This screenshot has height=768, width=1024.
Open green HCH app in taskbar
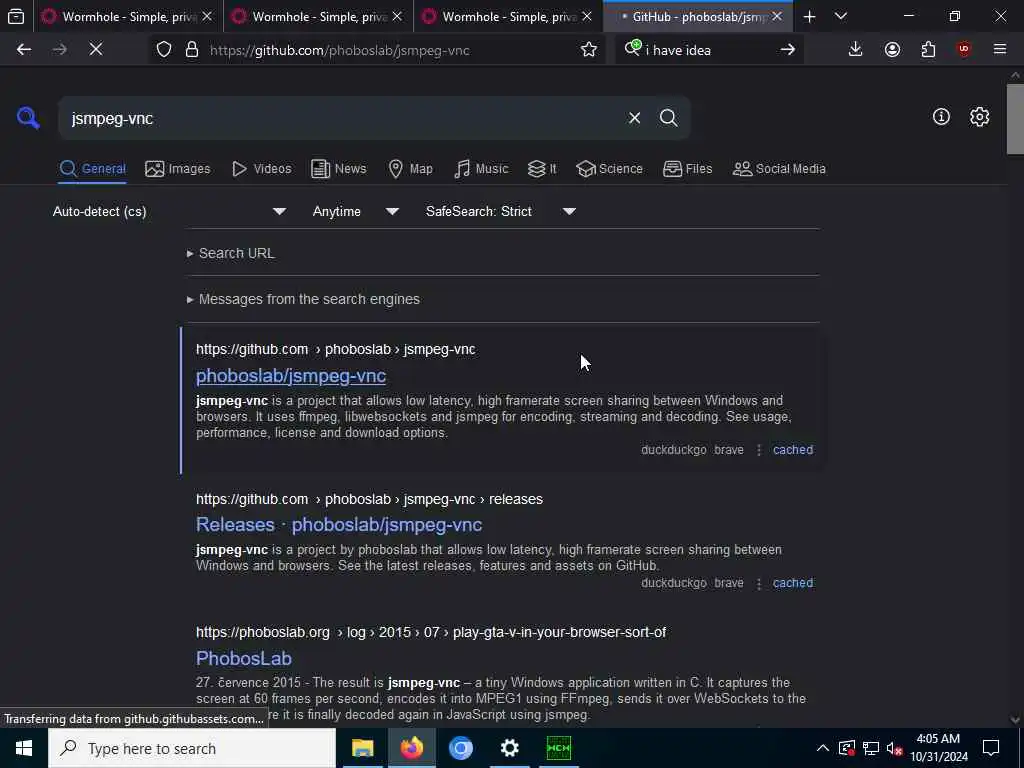[558, 748]
